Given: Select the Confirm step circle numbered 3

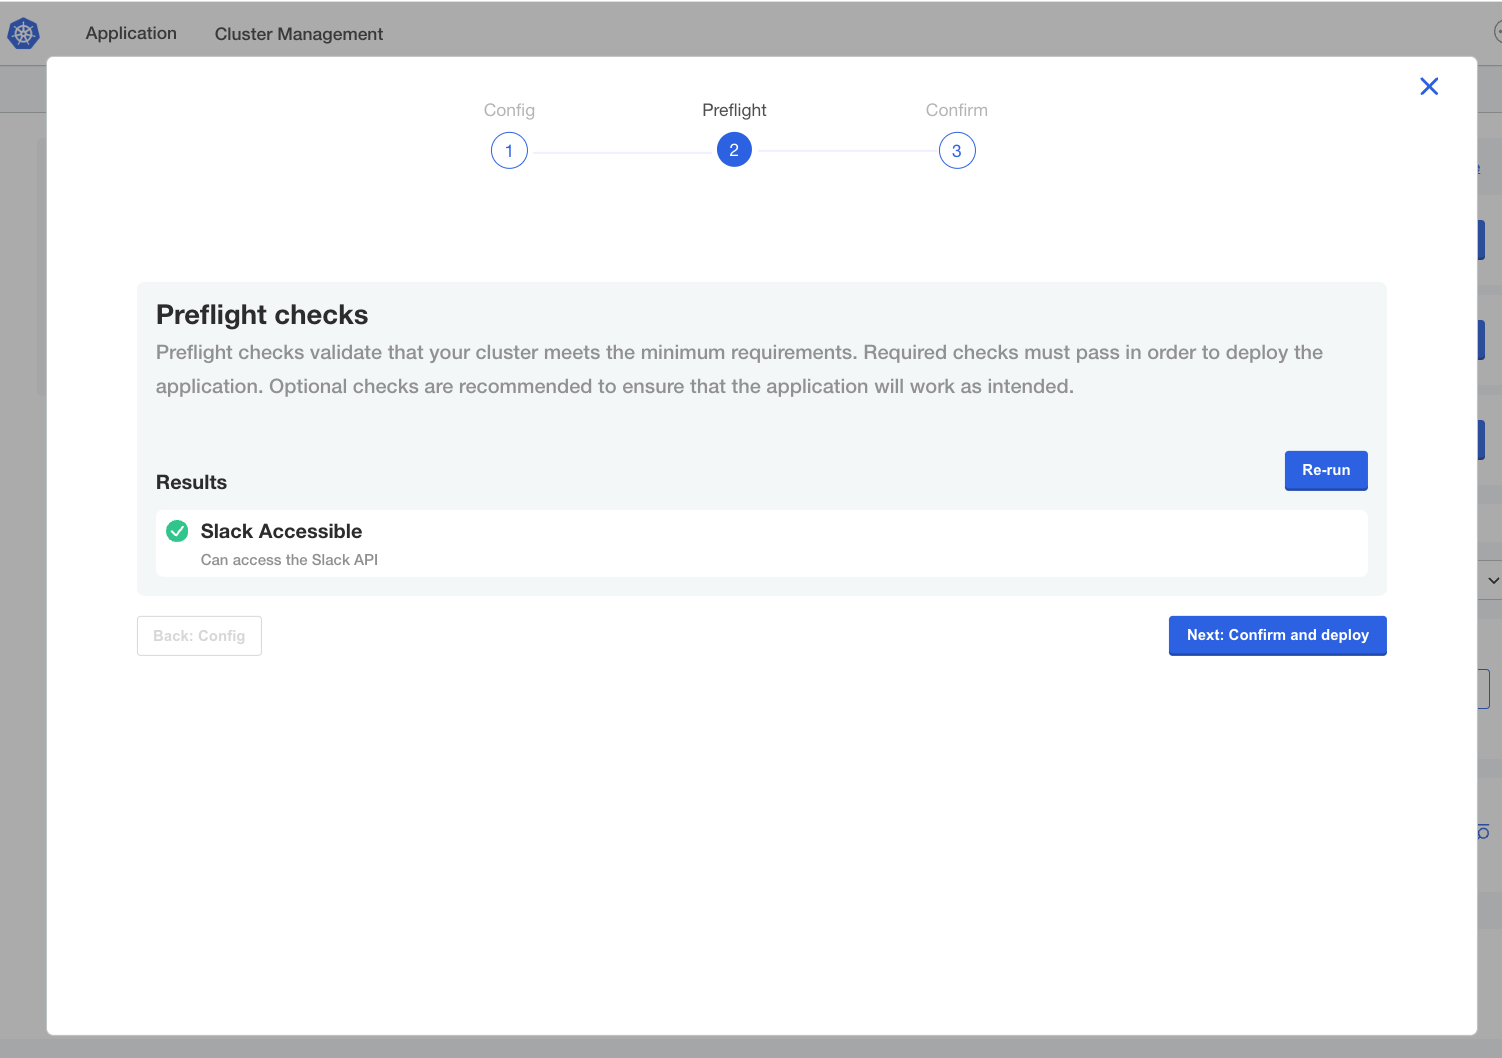Looking at the screenshot, I should (x=957, y=150).
